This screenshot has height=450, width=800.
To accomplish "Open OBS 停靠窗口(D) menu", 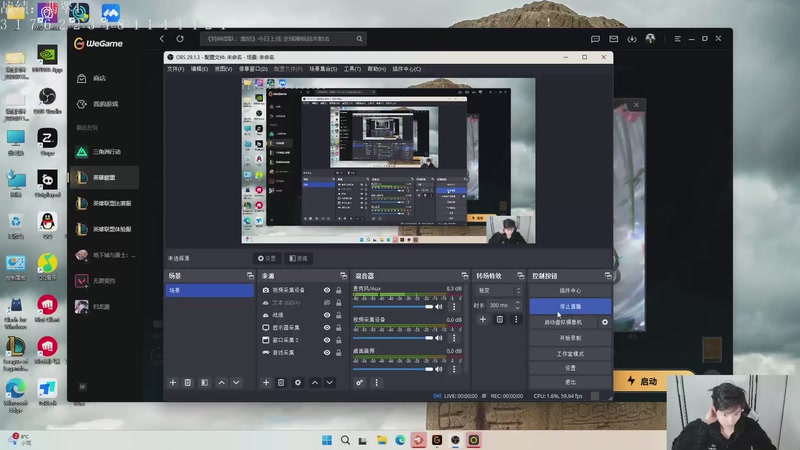I will click(x=253, y=69).
